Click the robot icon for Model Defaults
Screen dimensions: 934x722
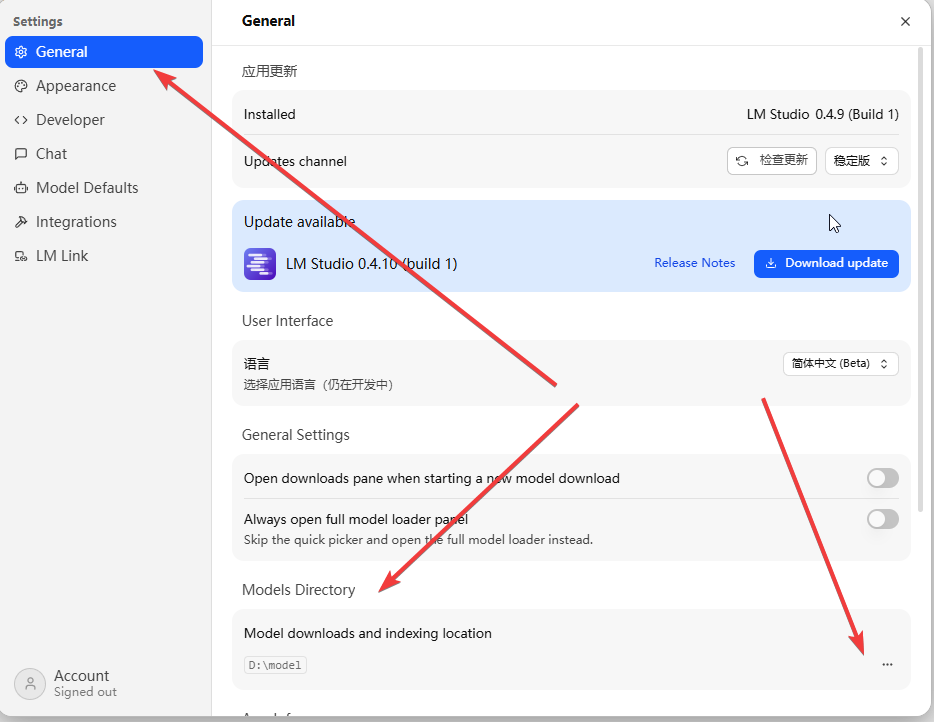[21, 188]
